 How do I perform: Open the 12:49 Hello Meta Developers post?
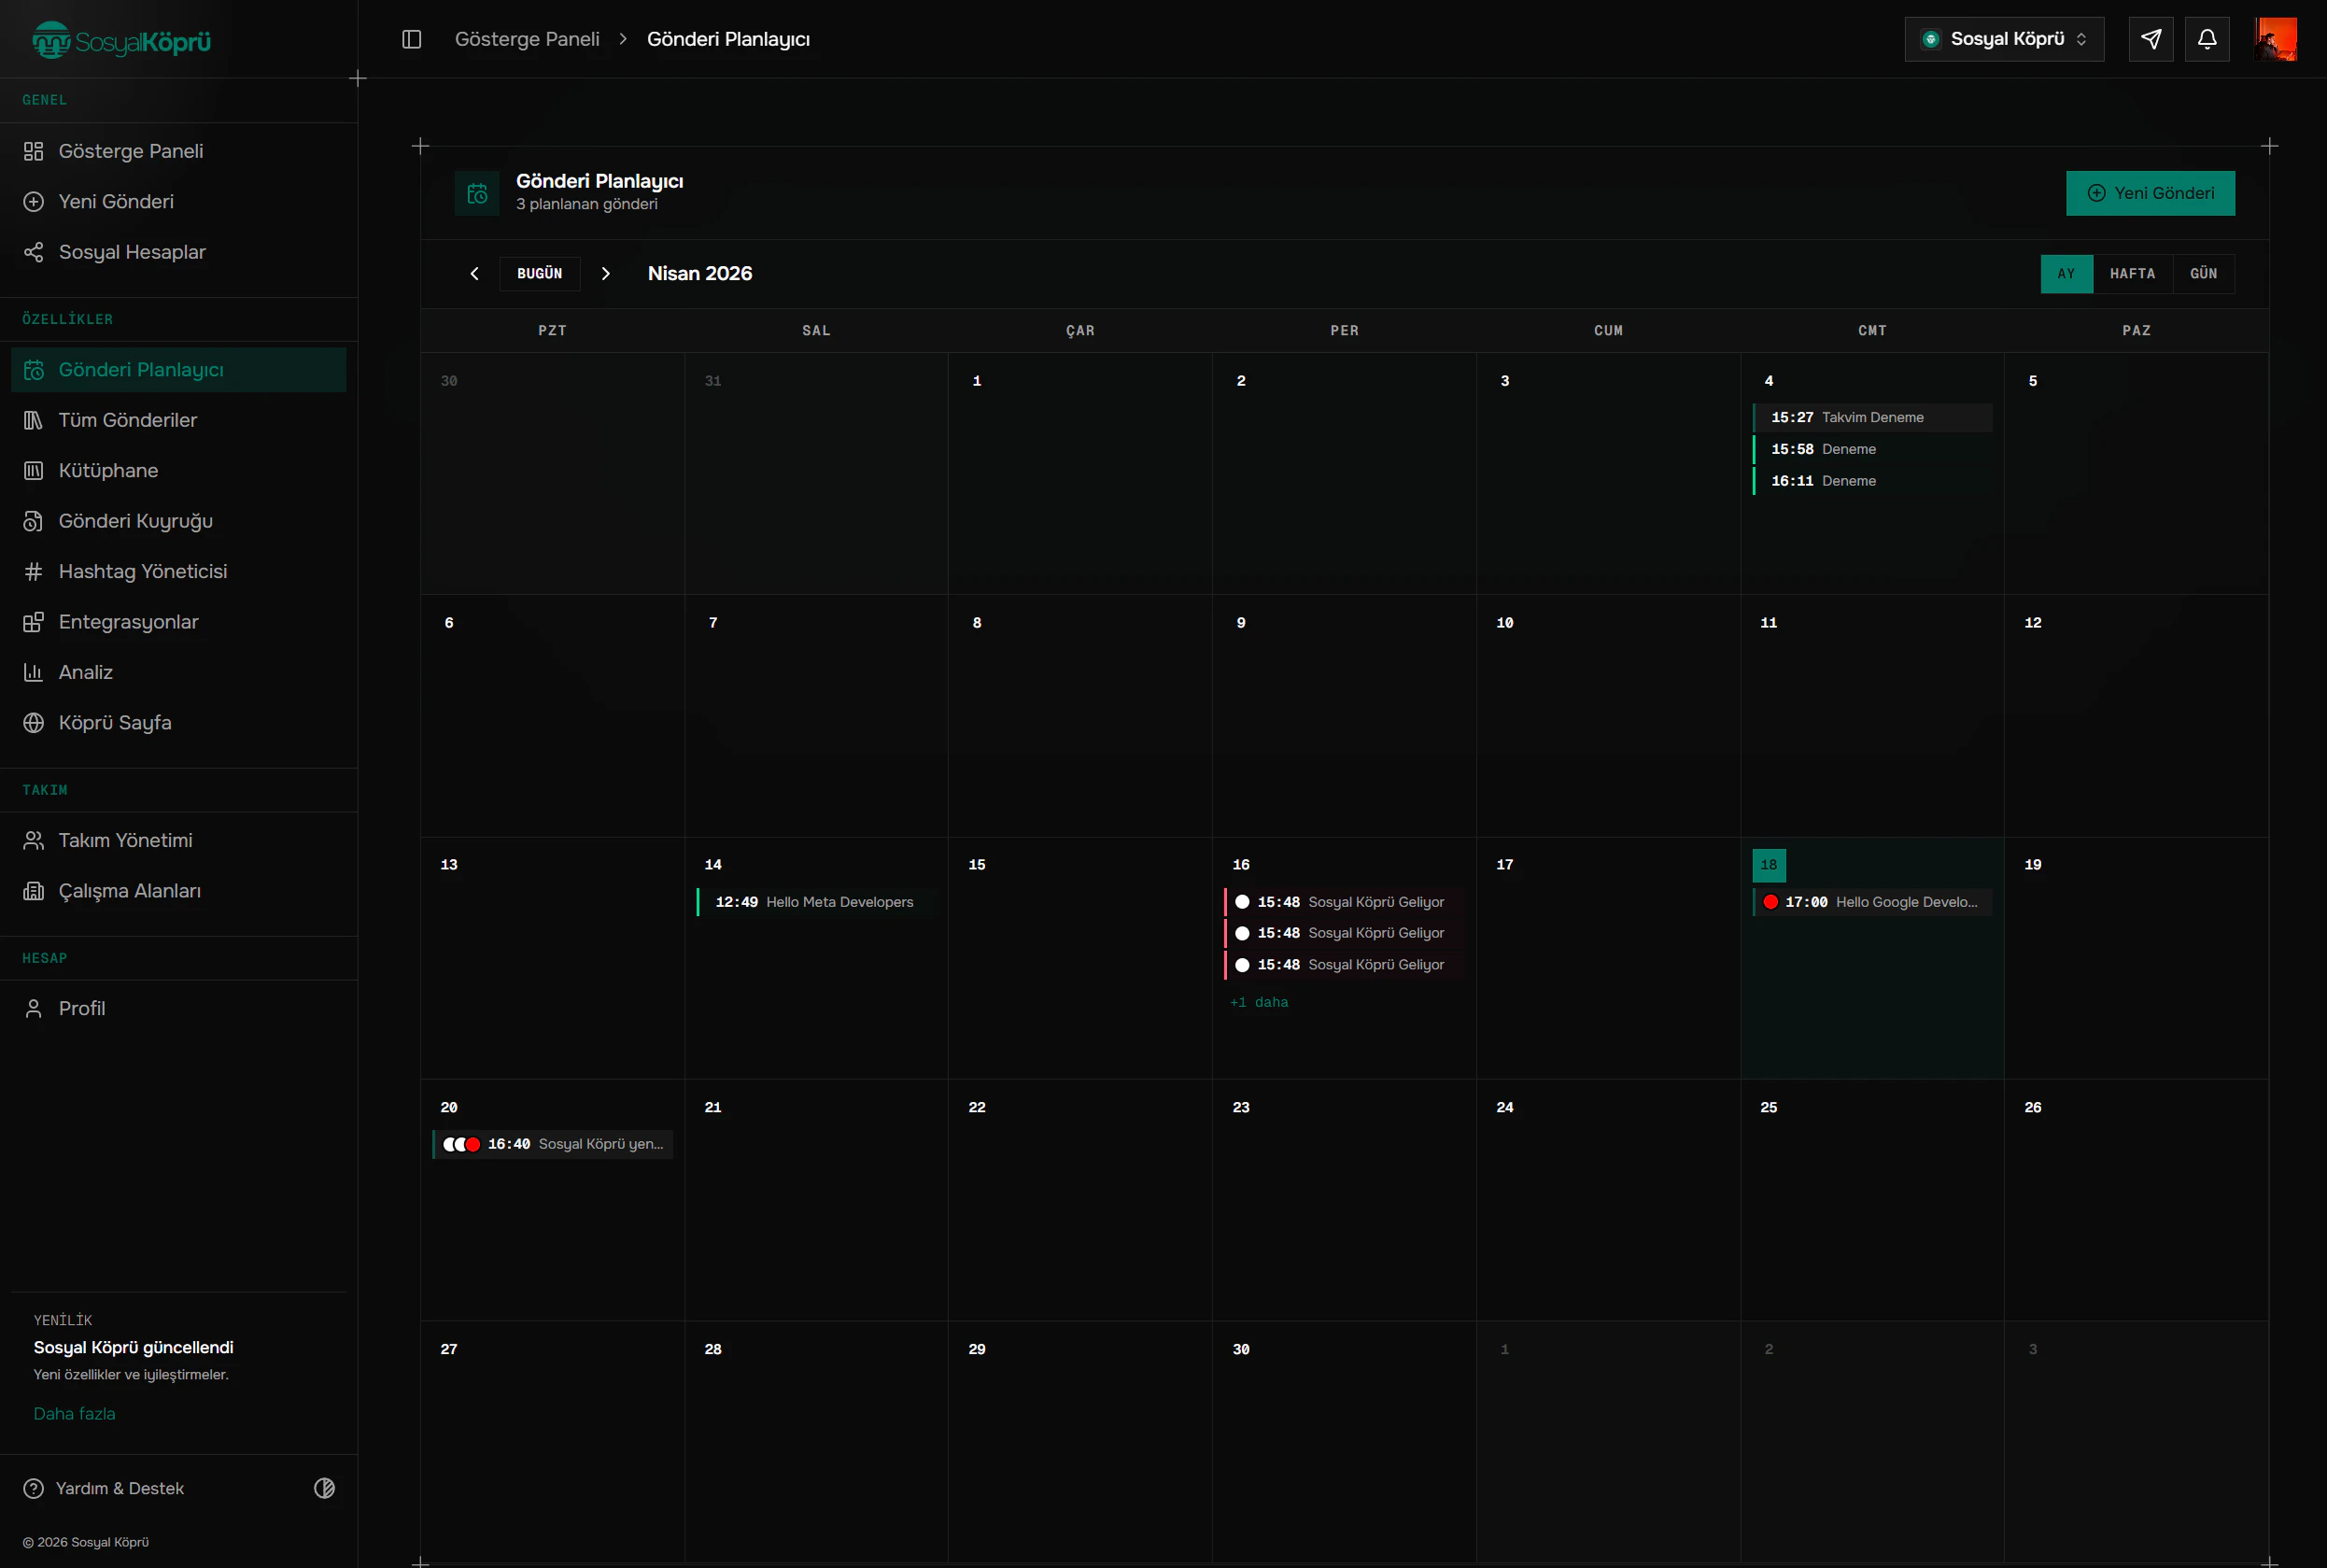pyautogui.click(x=817, y=902)
